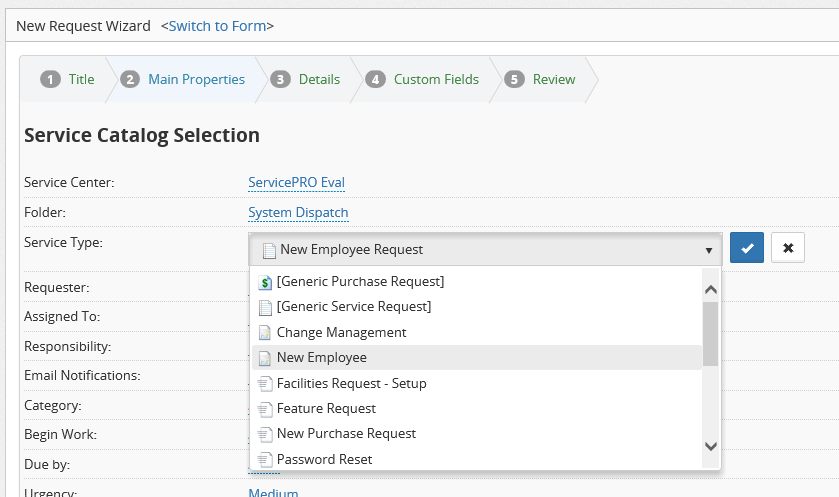Screen dimensions: 839x497
Task: Click the Feature Request list icon
Action: tap(265, 408)
